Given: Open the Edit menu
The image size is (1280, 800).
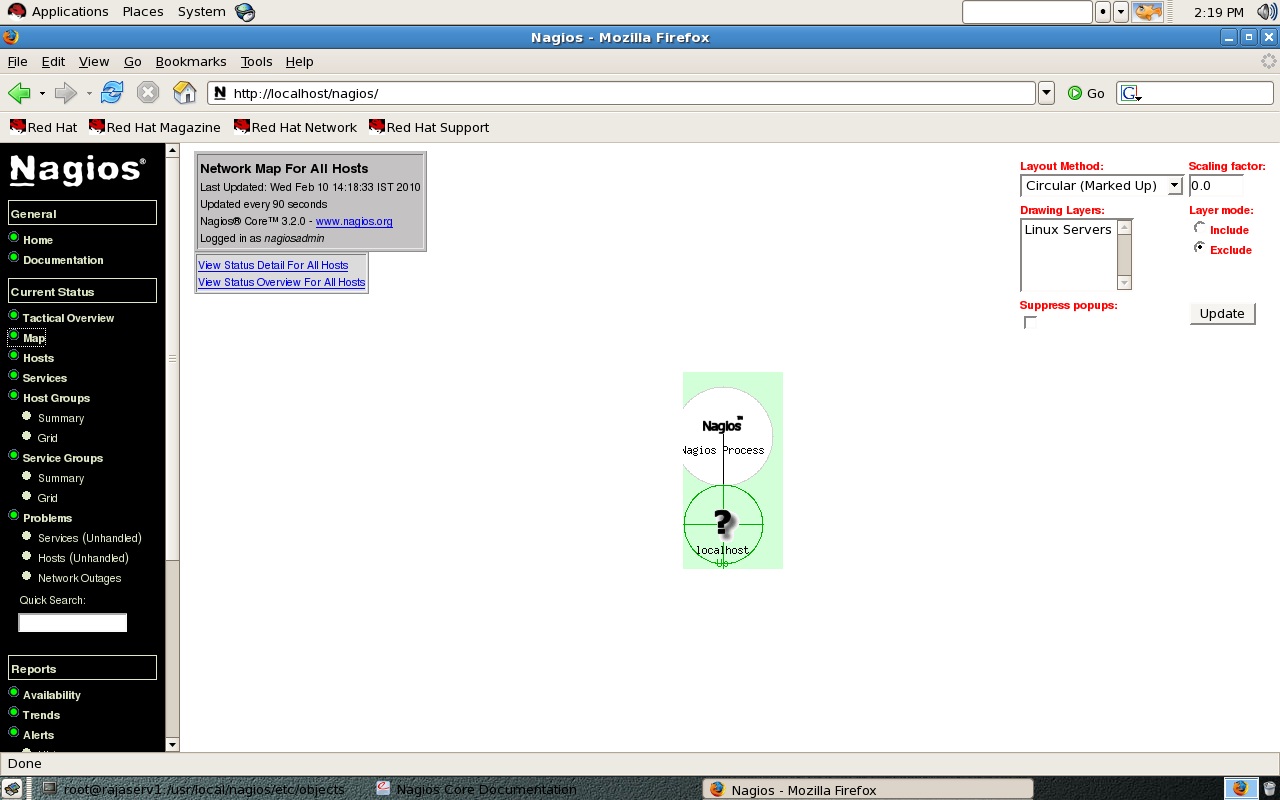Looking at the screenshot, I should 53,61.
